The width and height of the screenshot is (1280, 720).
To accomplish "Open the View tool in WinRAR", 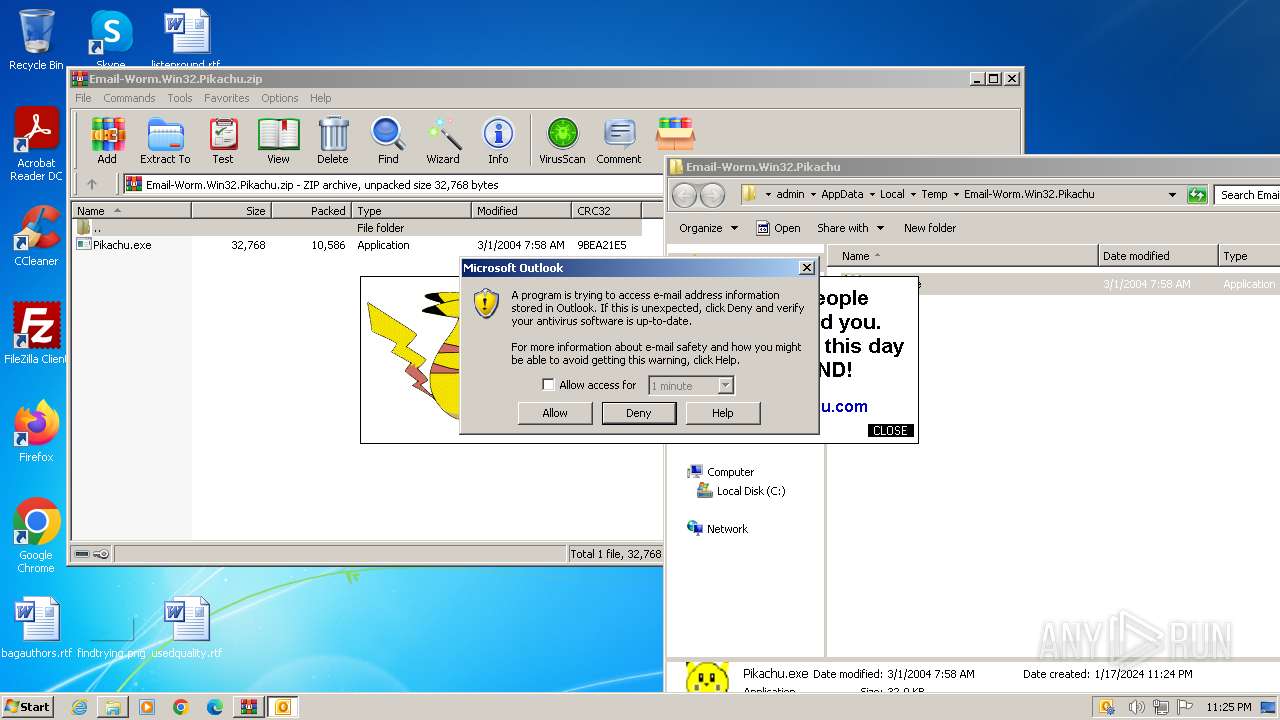I will click(278, 141).
